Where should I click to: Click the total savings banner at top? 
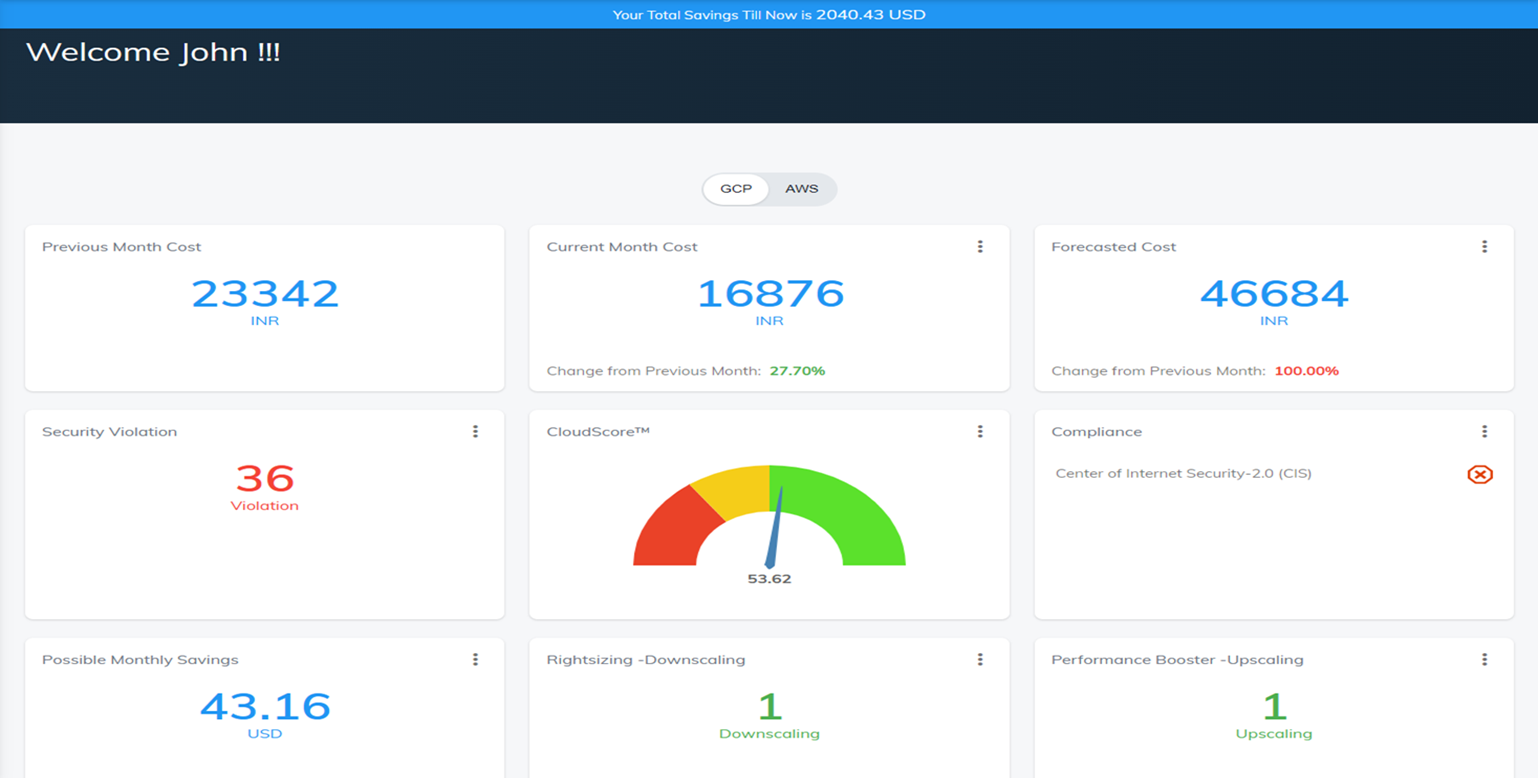point(769,14)
